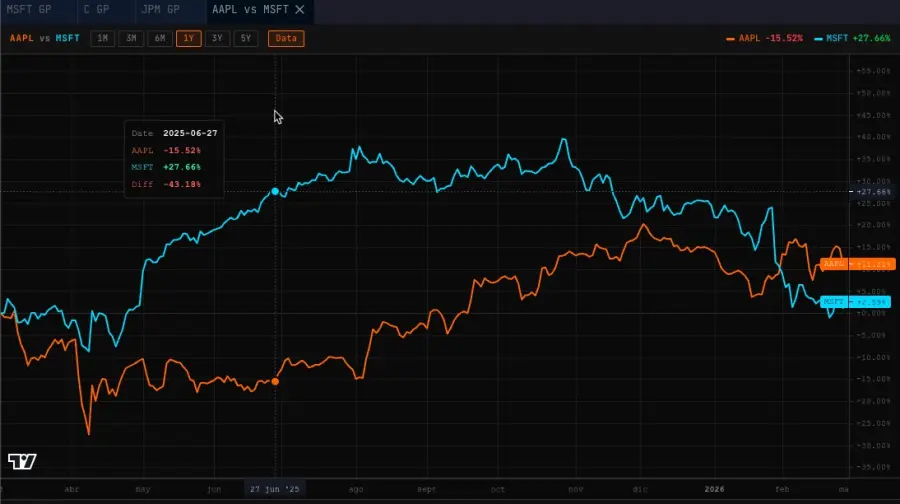Viewport: 900px width, 504px height.
Task: Click the TradingView logo icon
Action: pyautogui.click(x=22, y=461)
